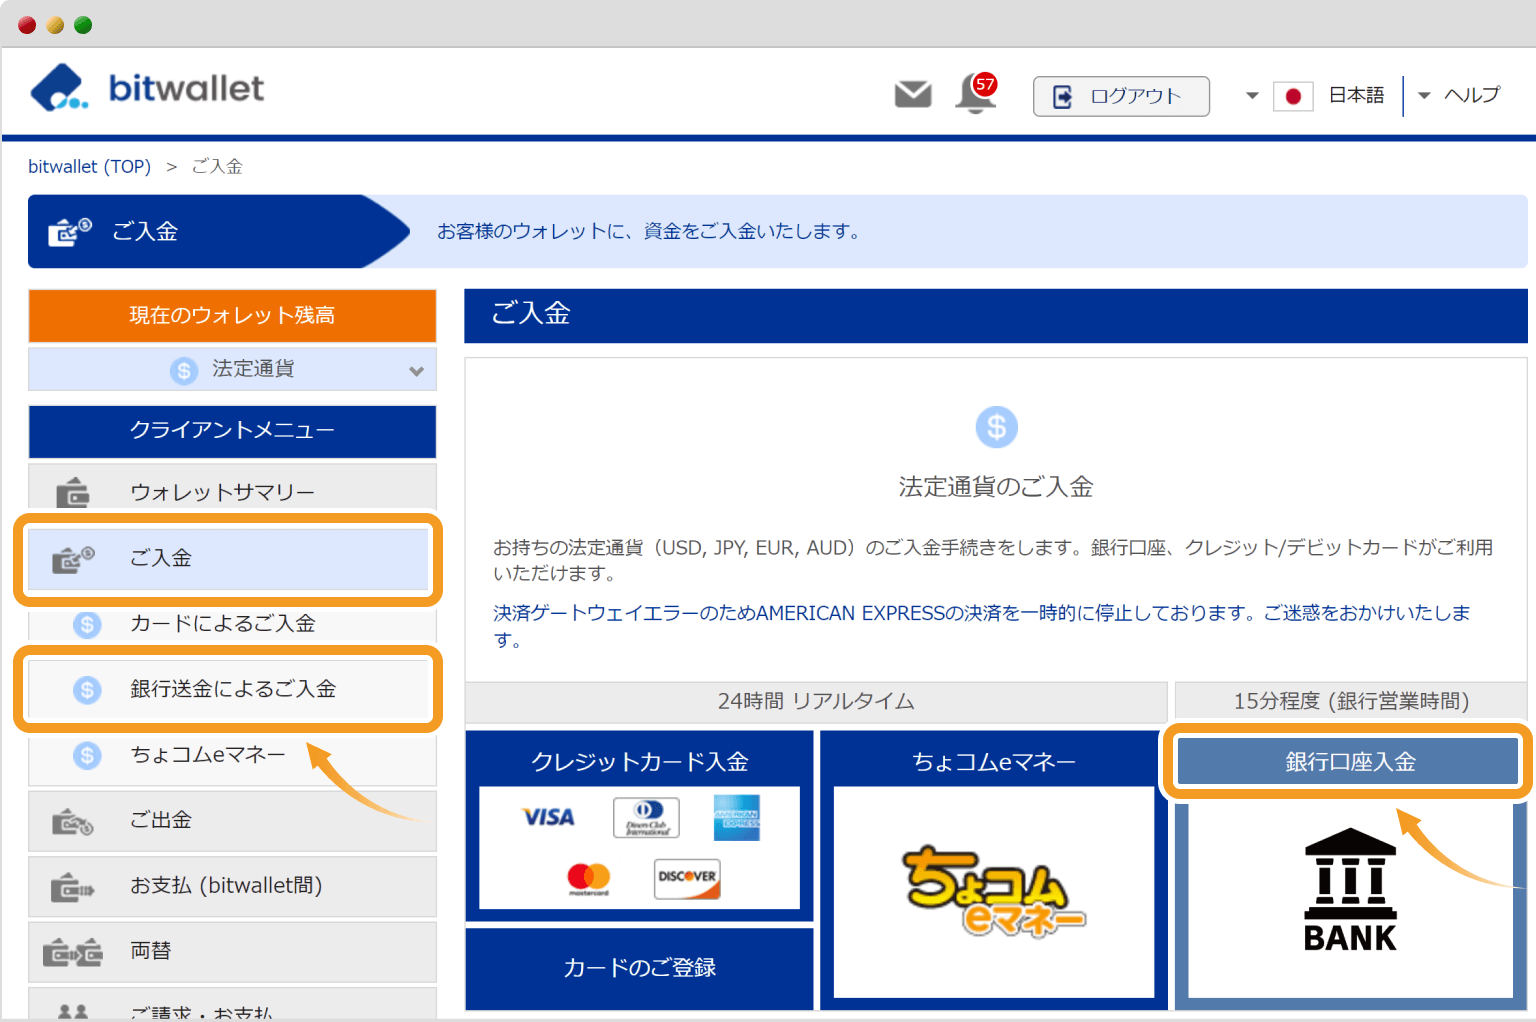Screen dimensions: 1536x1022
Task: Click the American Express card logo
Action: point(737,818)
